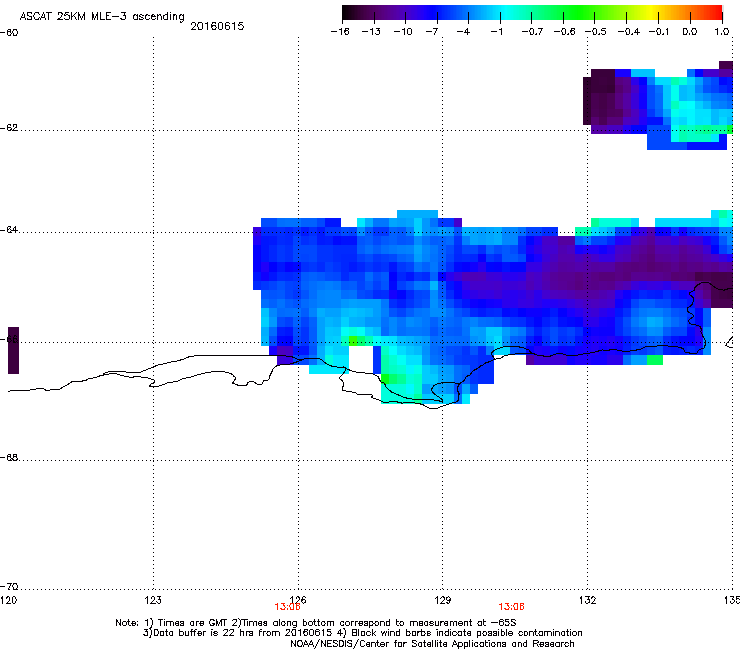Click the red 13:06 time under longitude 126
The height and width of the screenshot is (650, 740).
(x=287, y=607)
